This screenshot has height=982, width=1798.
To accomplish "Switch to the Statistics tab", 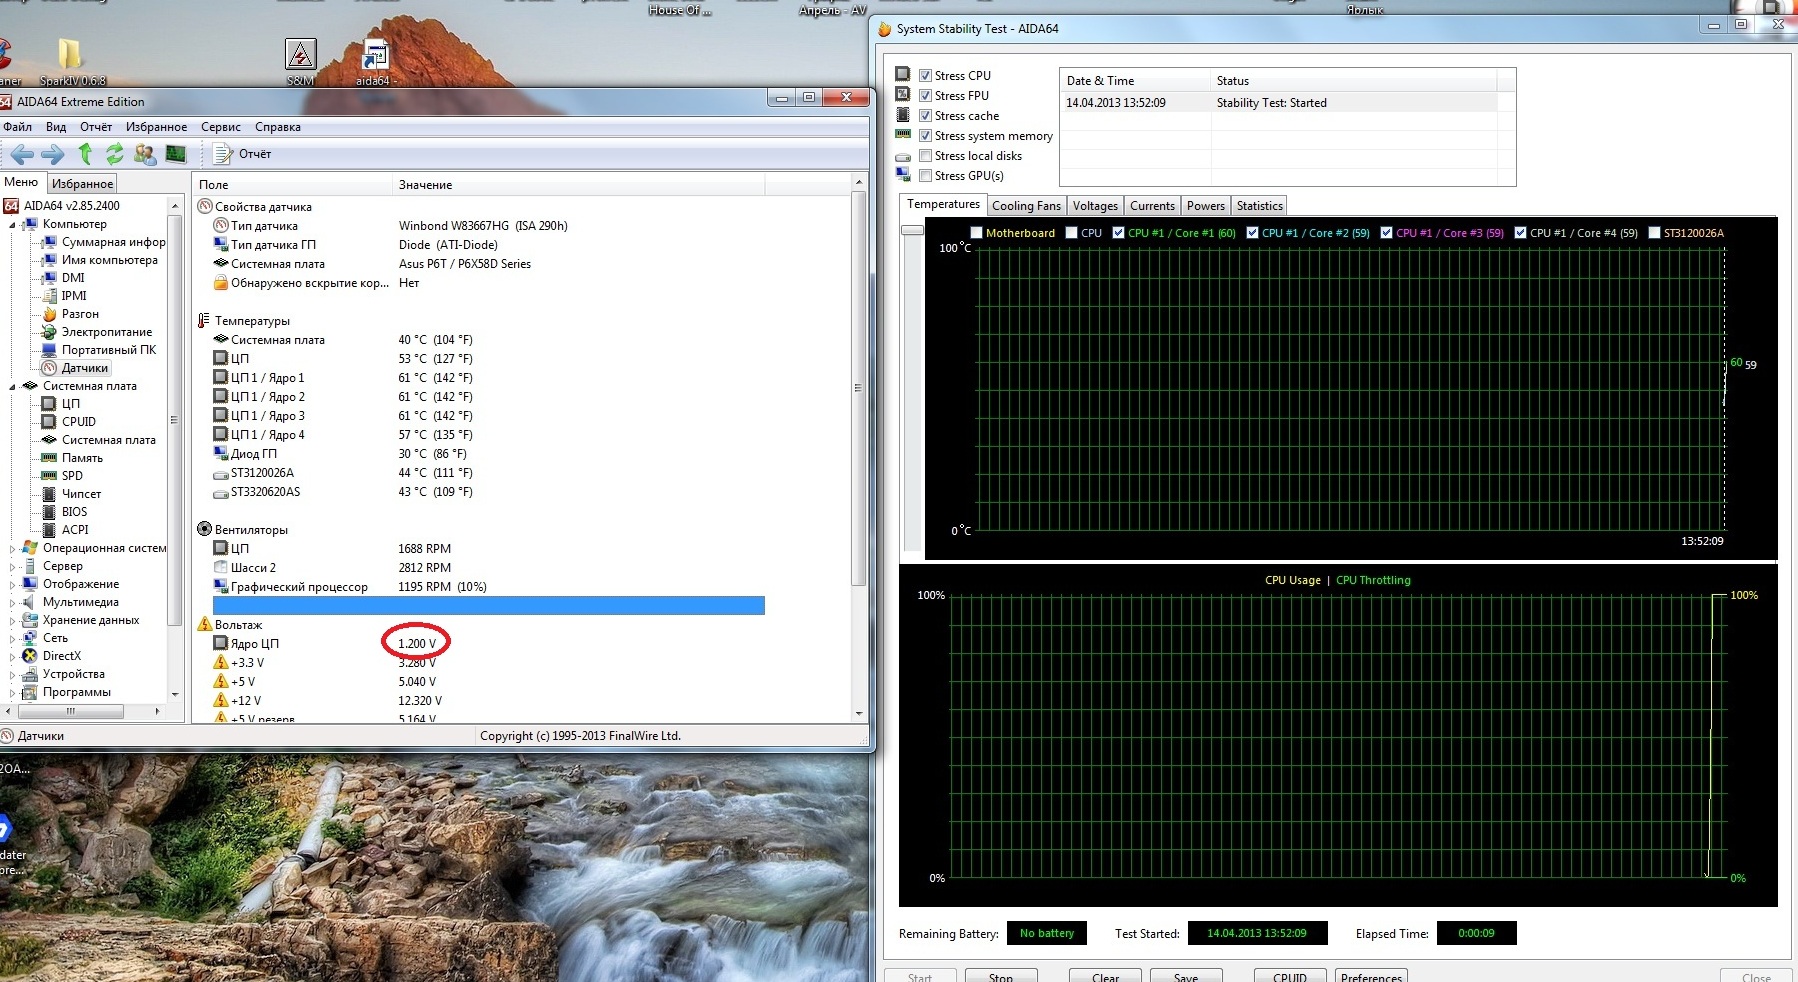I will (1259, 206).
